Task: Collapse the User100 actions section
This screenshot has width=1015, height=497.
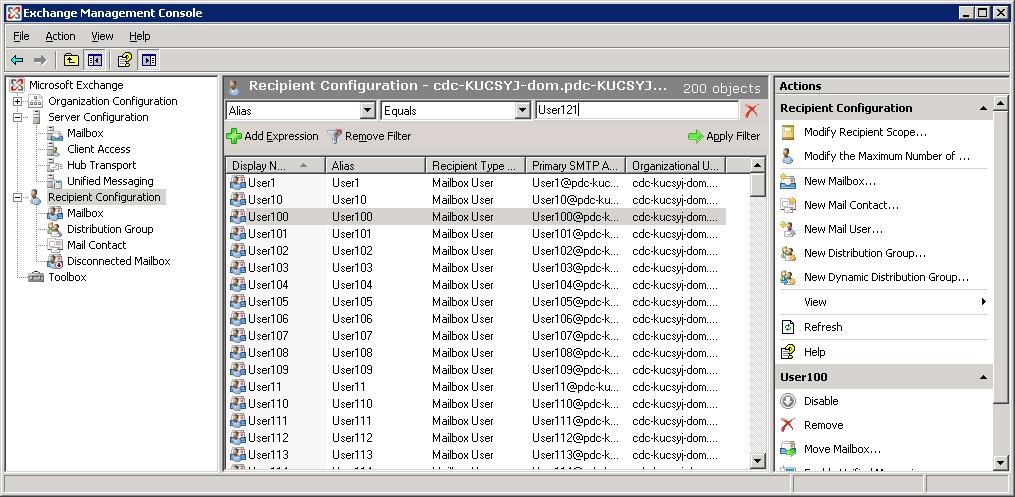Action: tap(983, 377)
